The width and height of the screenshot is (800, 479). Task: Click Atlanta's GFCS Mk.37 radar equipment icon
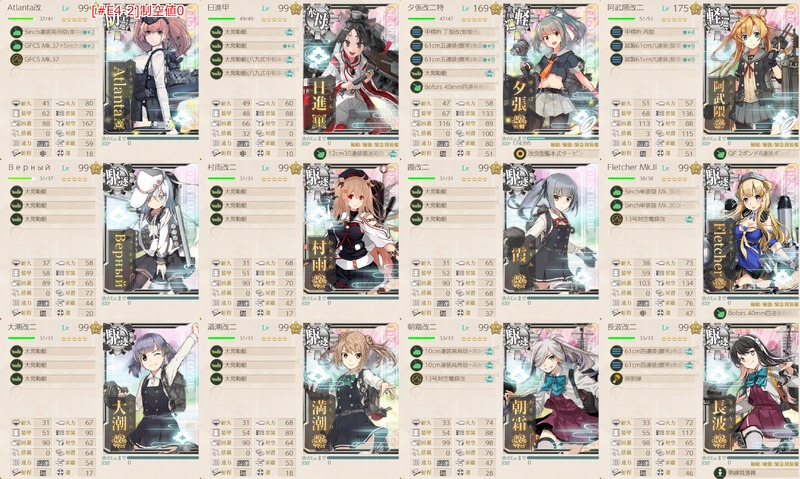point(15,59)
